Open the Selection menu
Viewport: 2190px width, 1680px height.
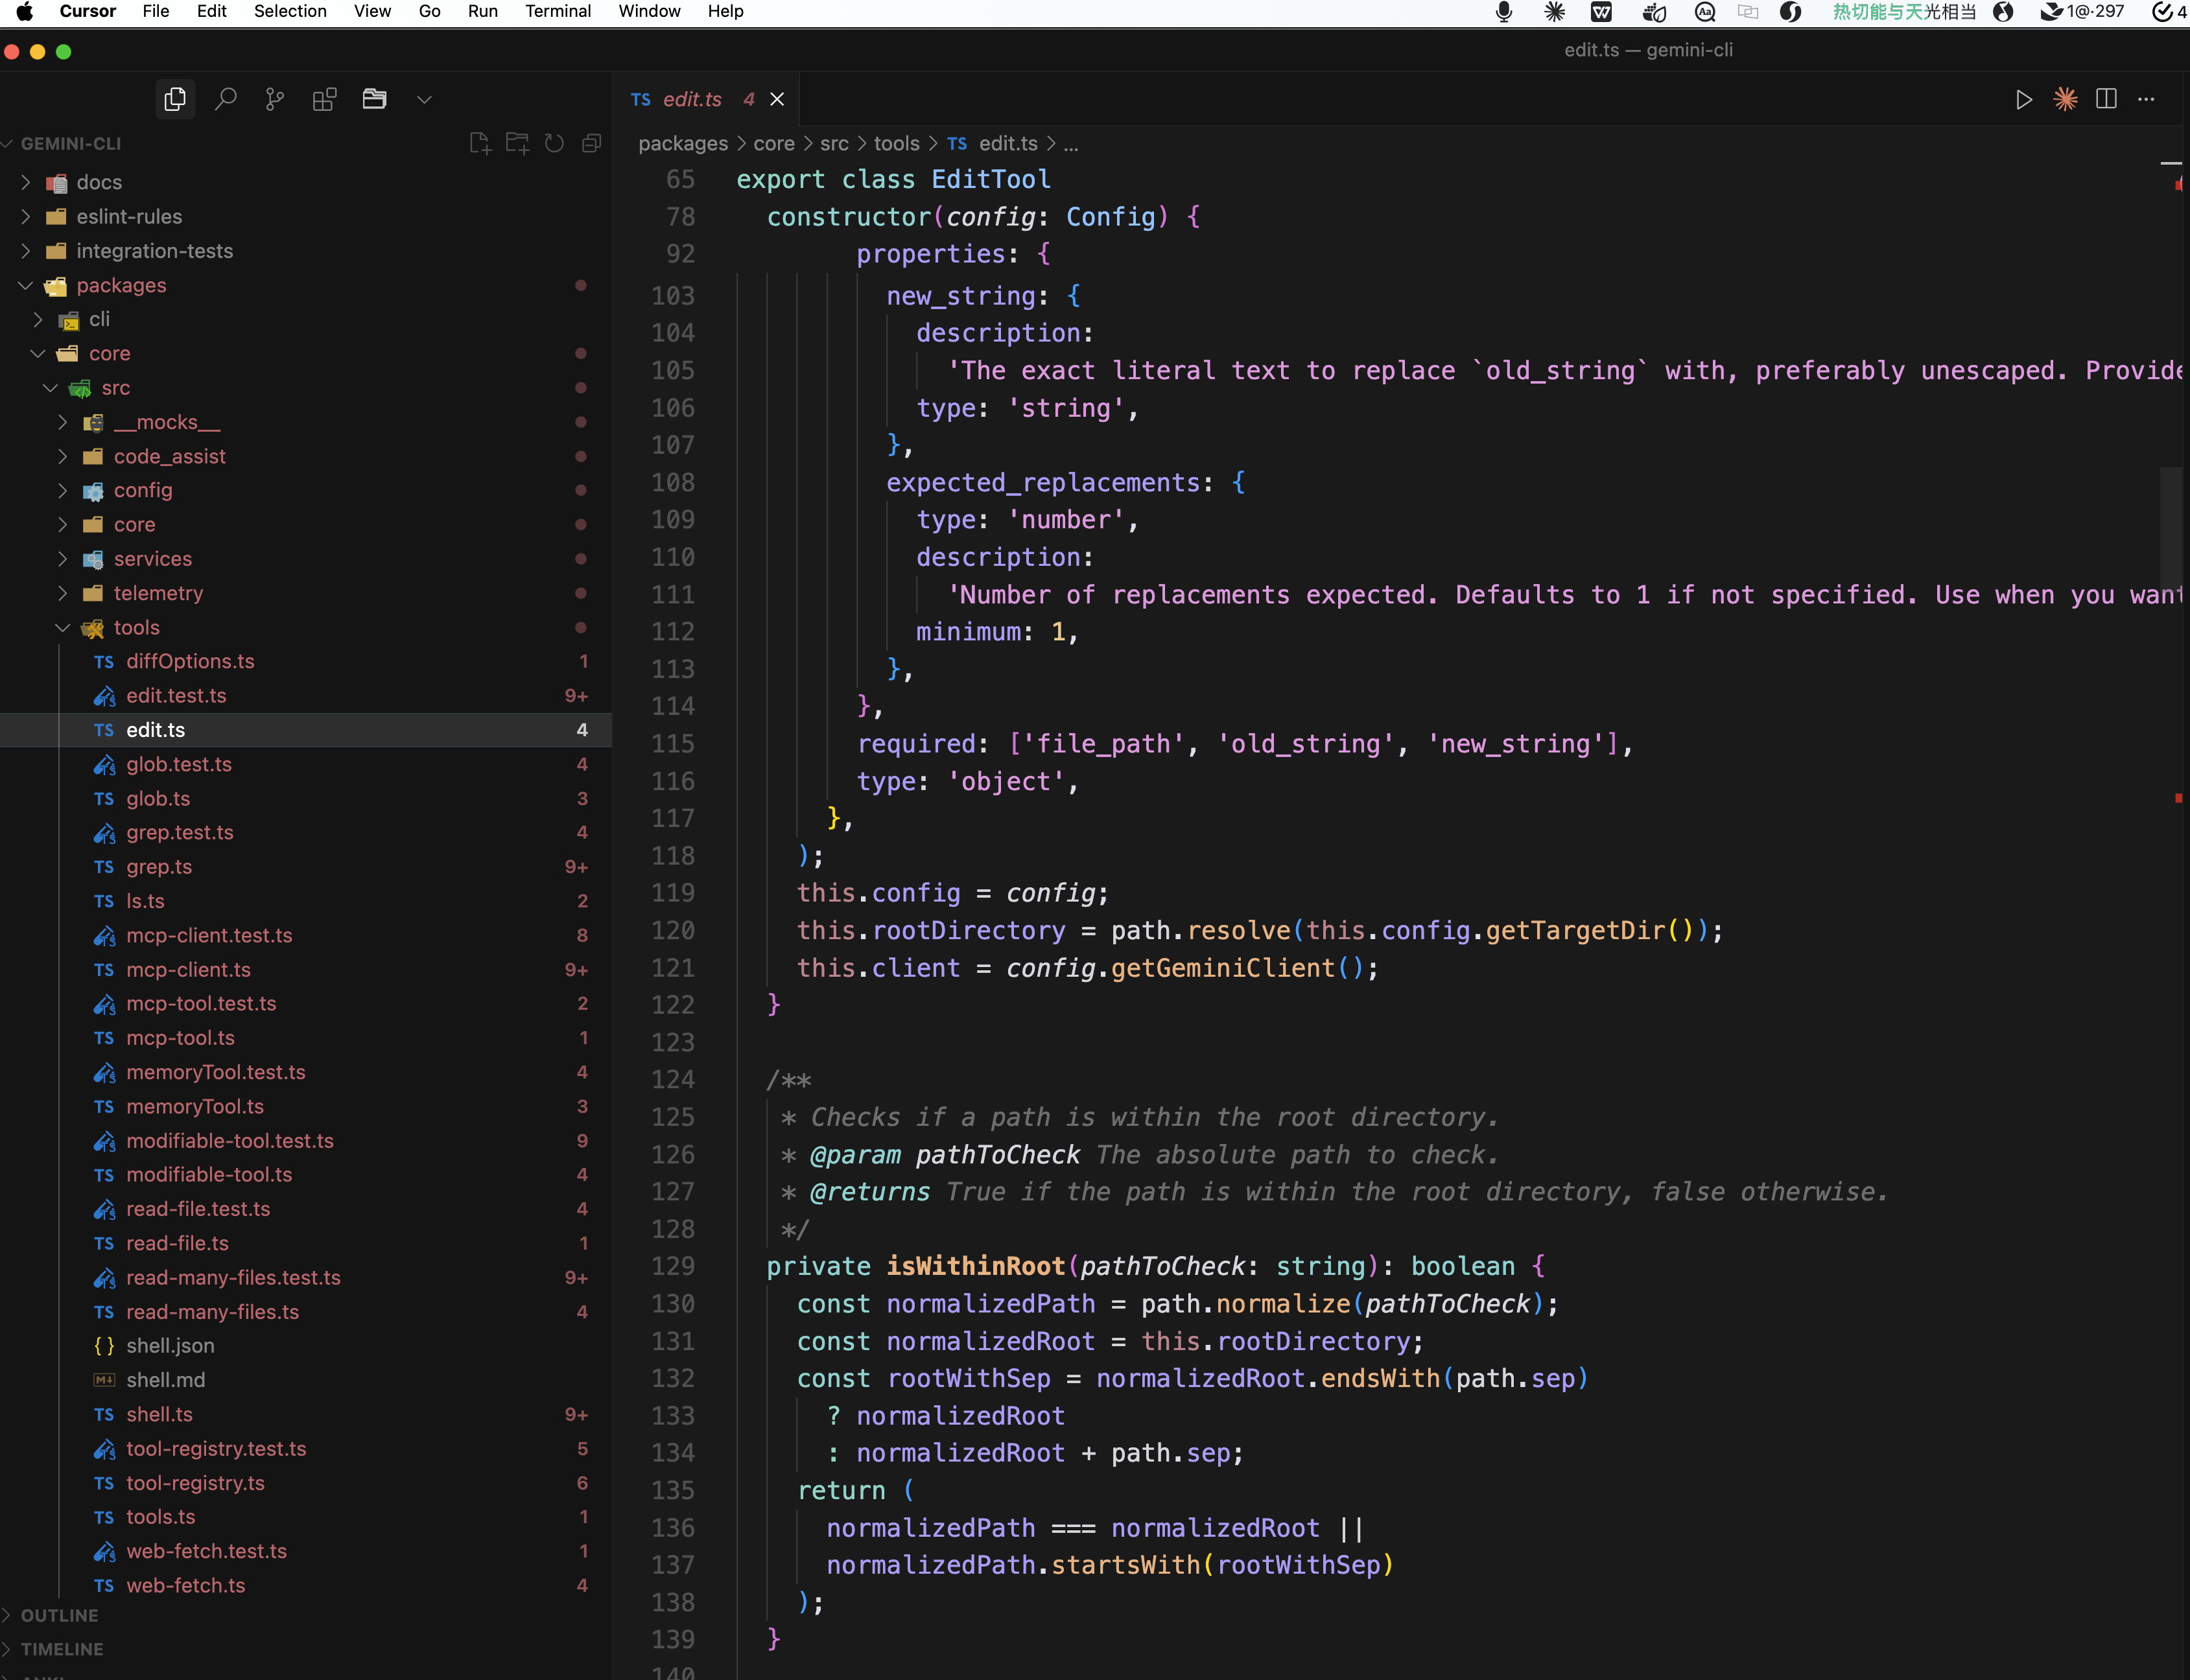(x=289, y=11)
